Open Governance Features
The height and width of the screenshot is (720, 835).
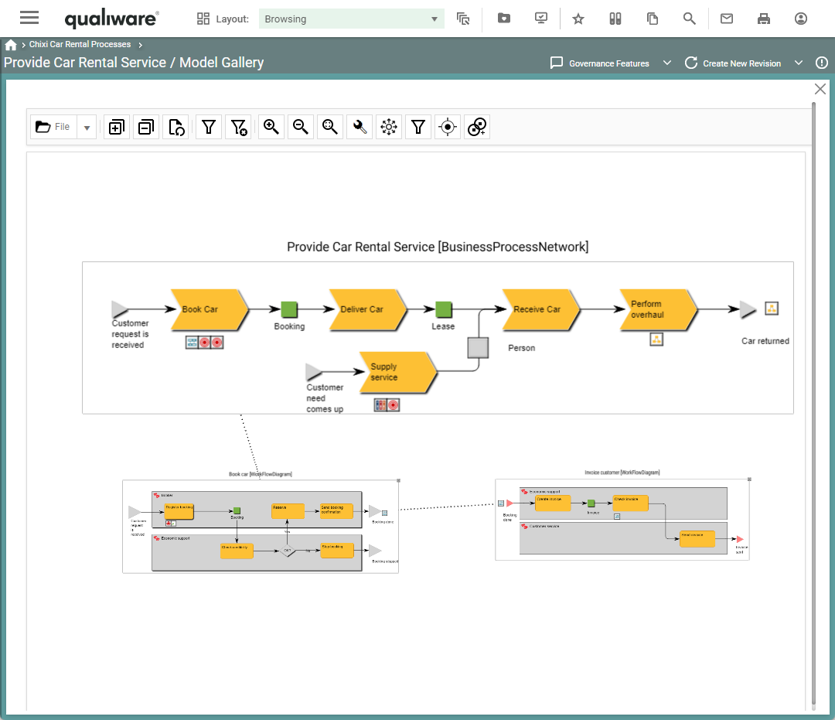[600, 63]
